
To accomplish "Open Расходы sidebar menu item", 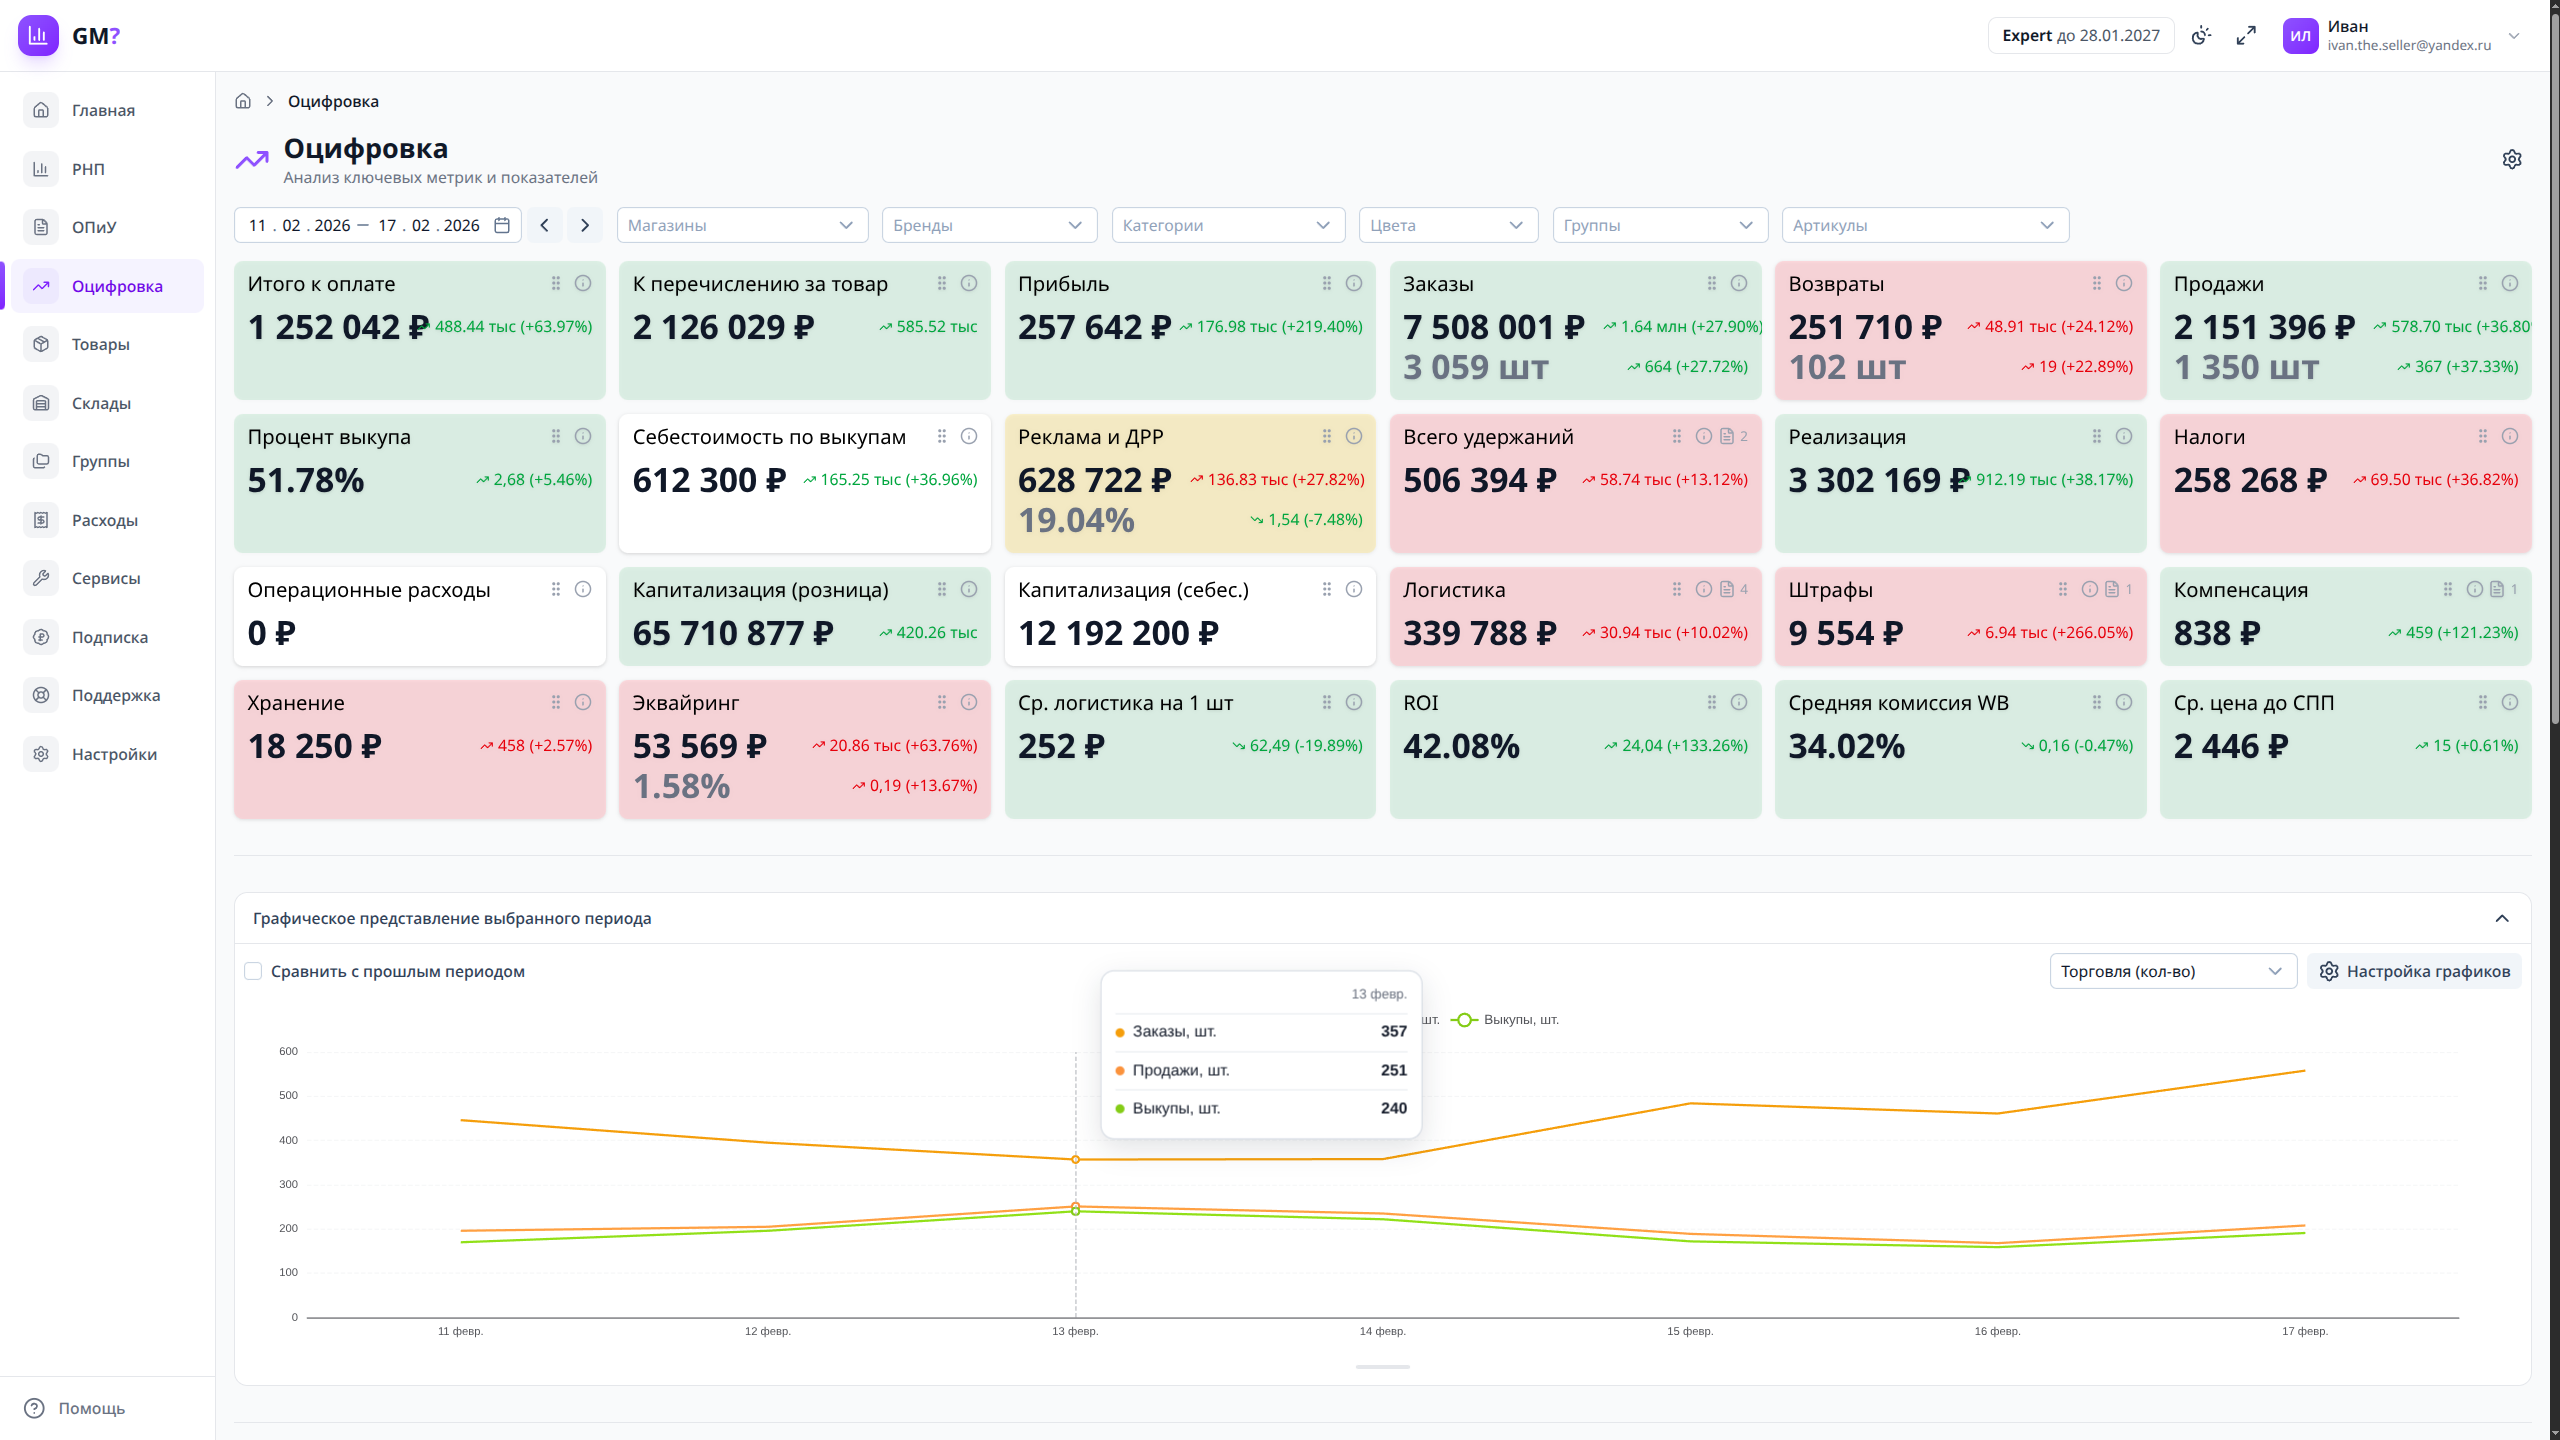I will (104, 520).
